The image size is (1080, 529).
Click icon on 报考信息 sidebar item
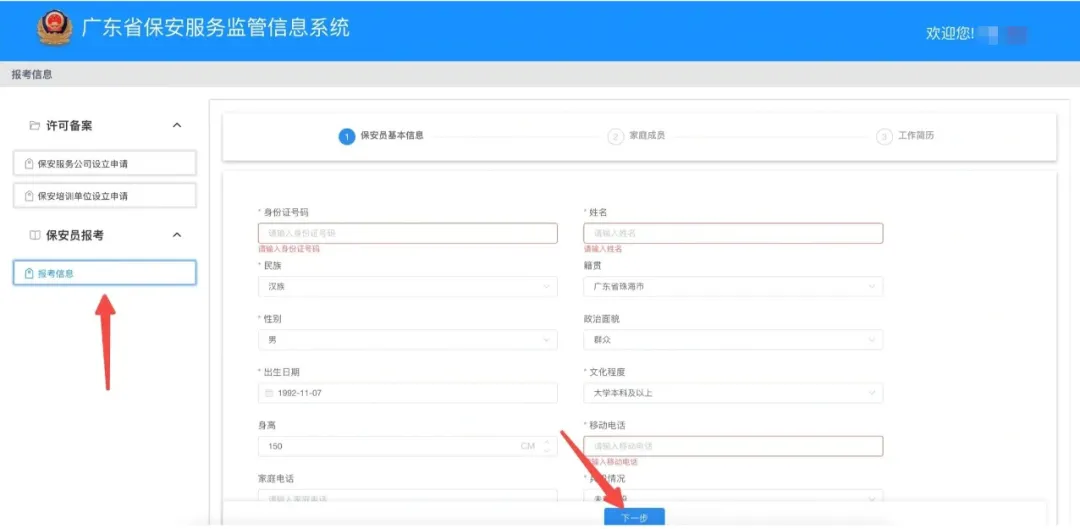[28, 273]
